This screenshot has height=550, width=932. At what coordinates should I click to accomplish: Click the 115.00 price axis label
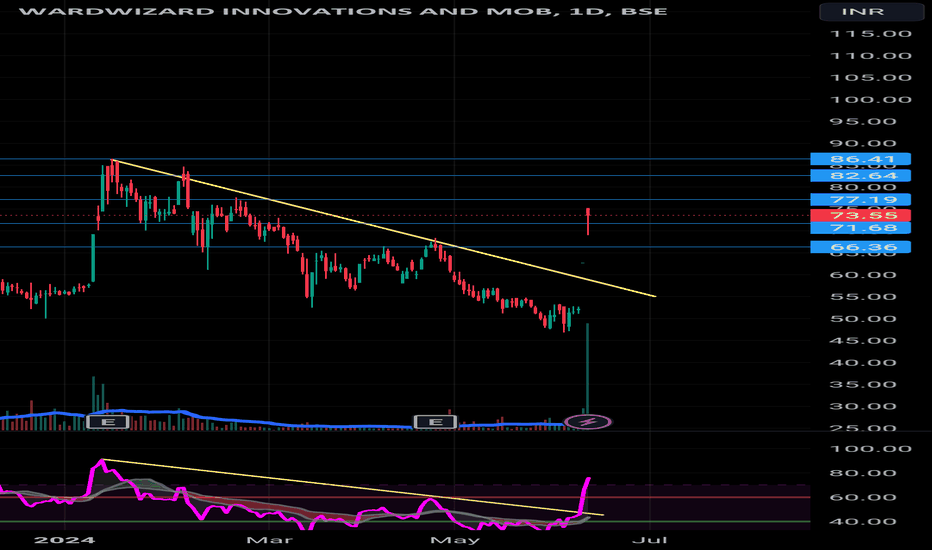click(x=871, y=34)
